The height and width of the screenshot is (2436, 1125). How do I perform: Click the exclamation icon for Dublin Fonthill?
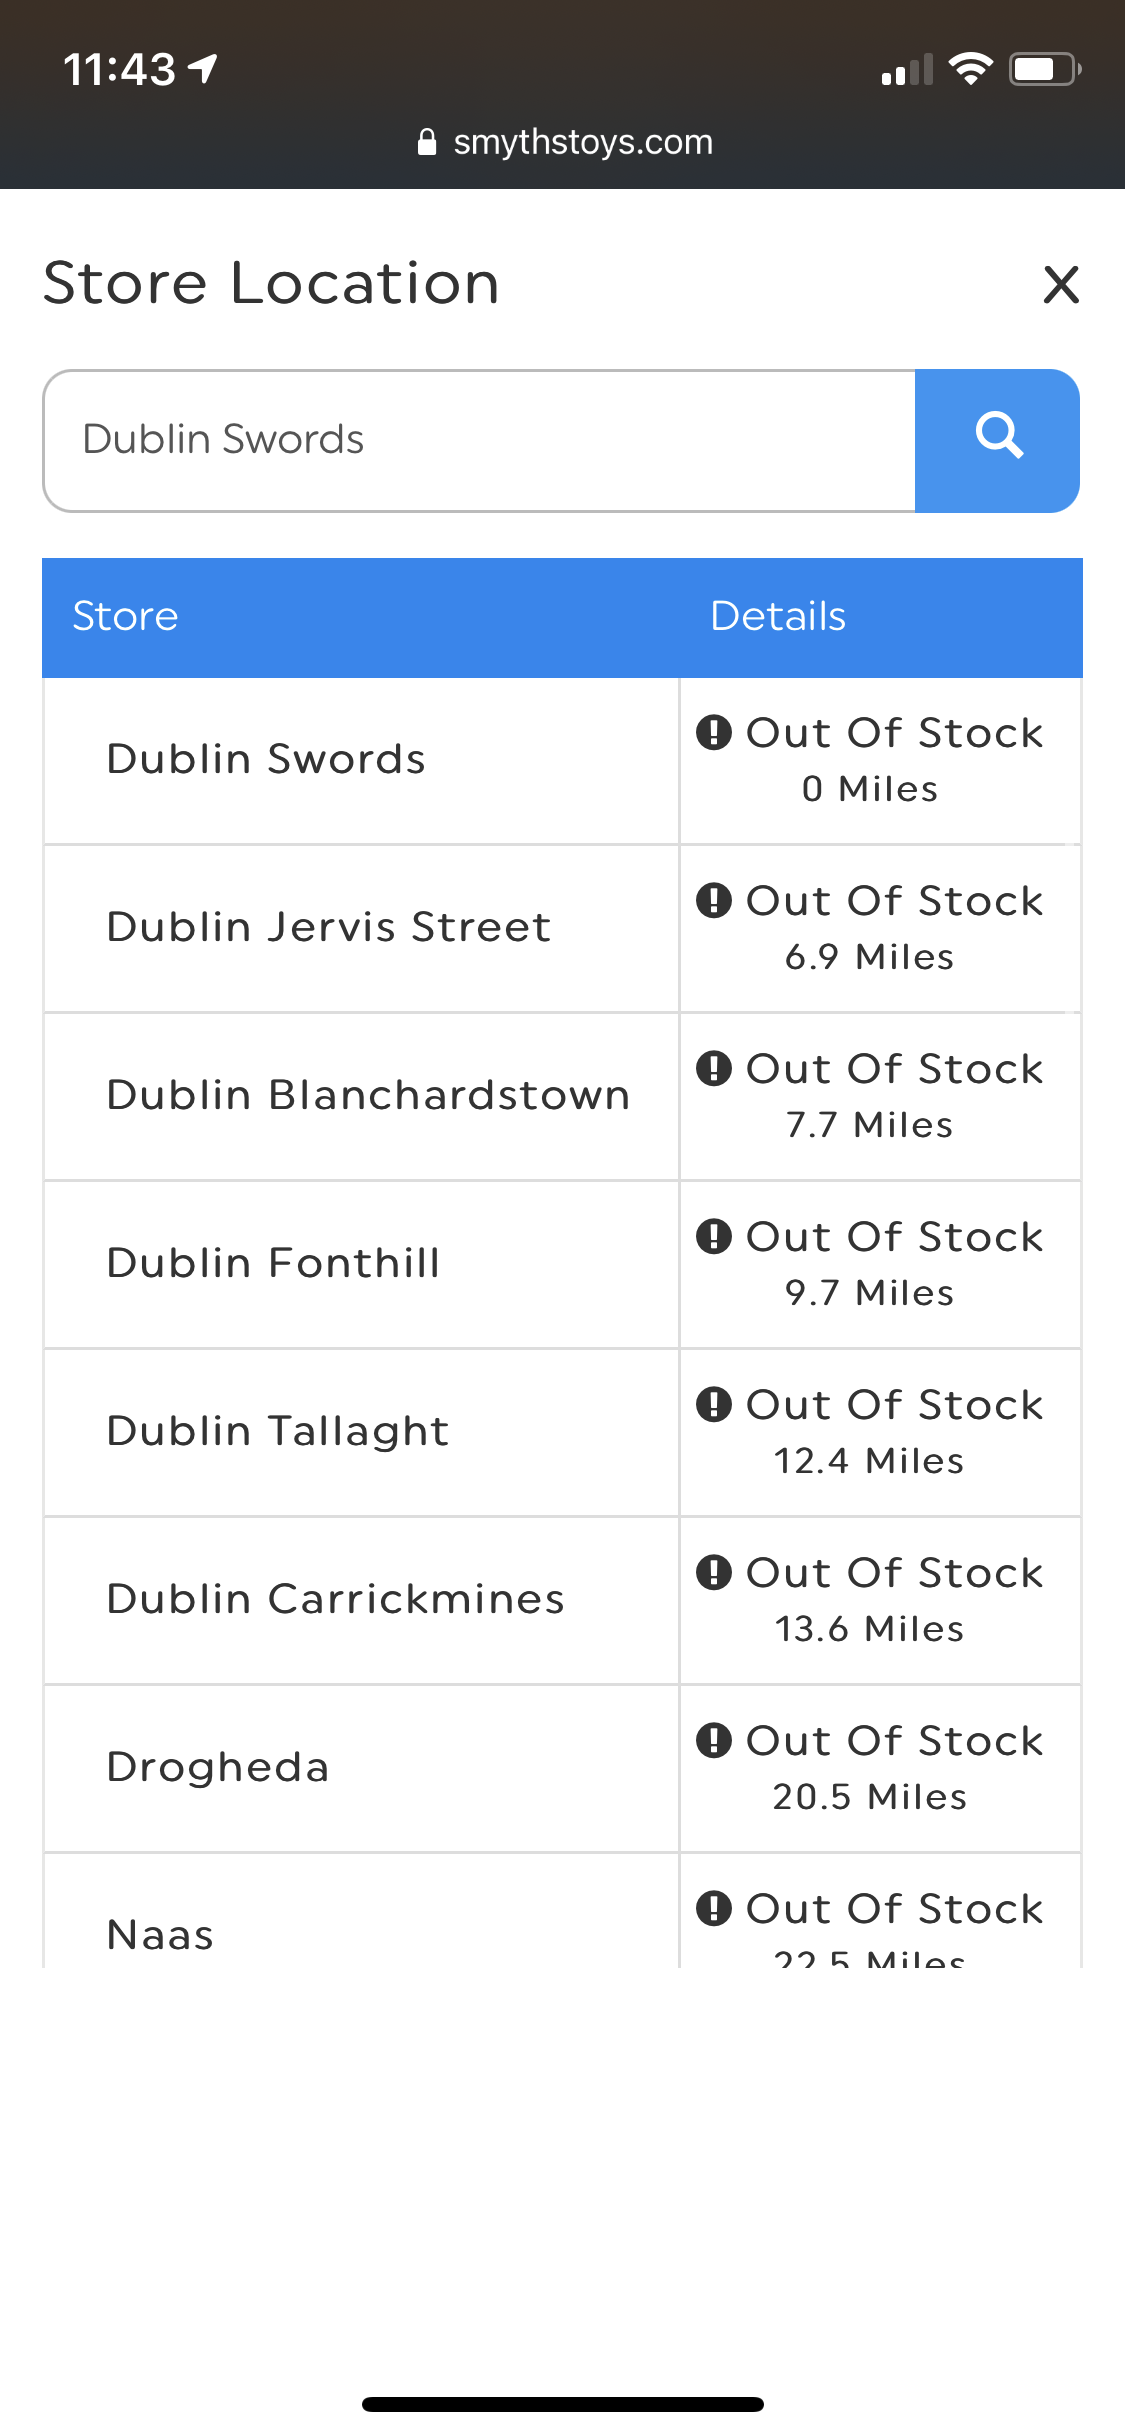(714, 1237)
